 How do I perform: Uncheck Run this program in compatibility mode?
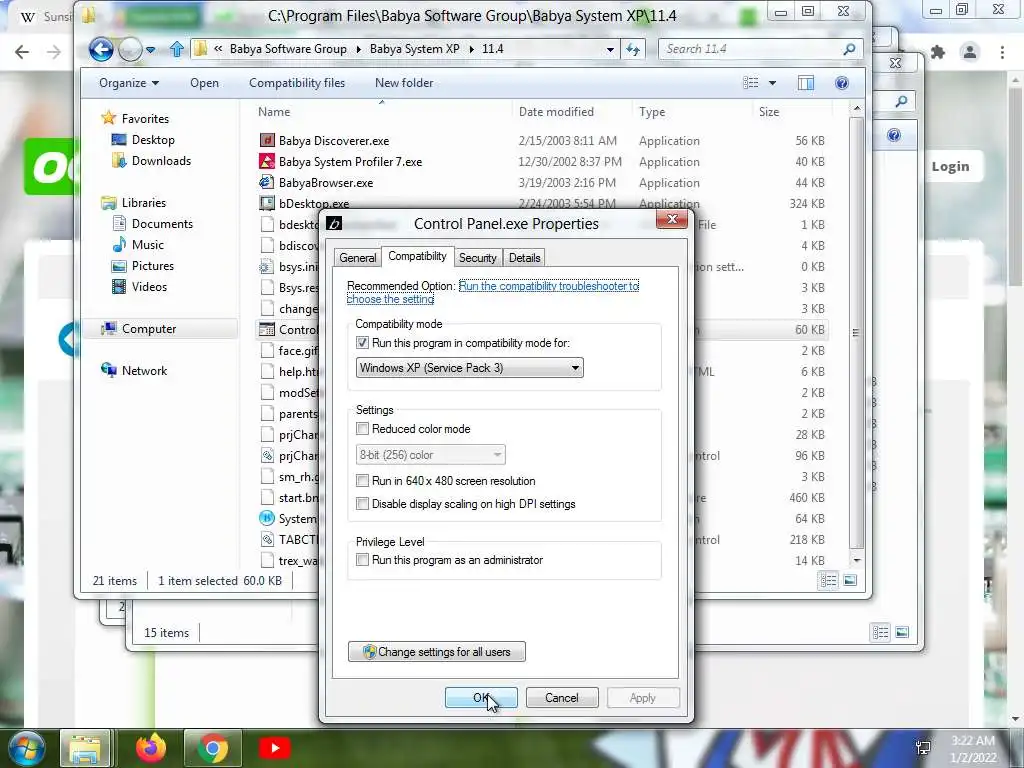click(x=362, y=343)
